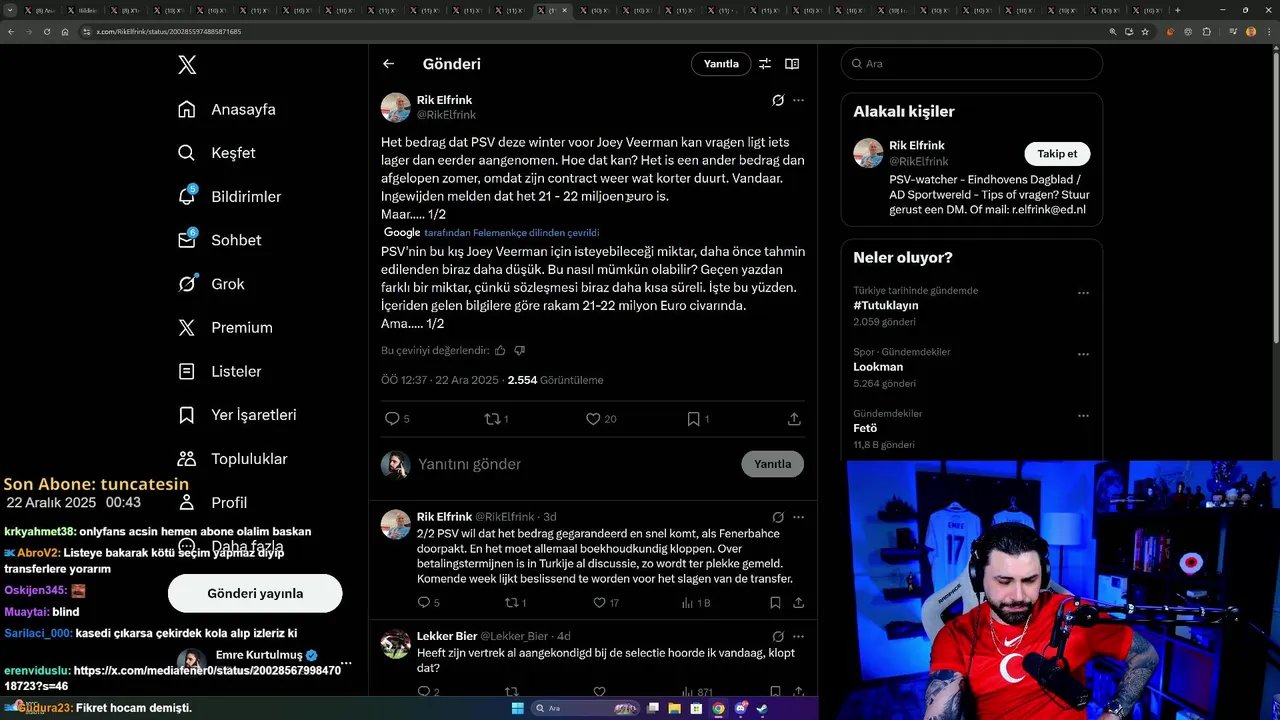Click the main post reply icon with 5

[x=397, y=419]
